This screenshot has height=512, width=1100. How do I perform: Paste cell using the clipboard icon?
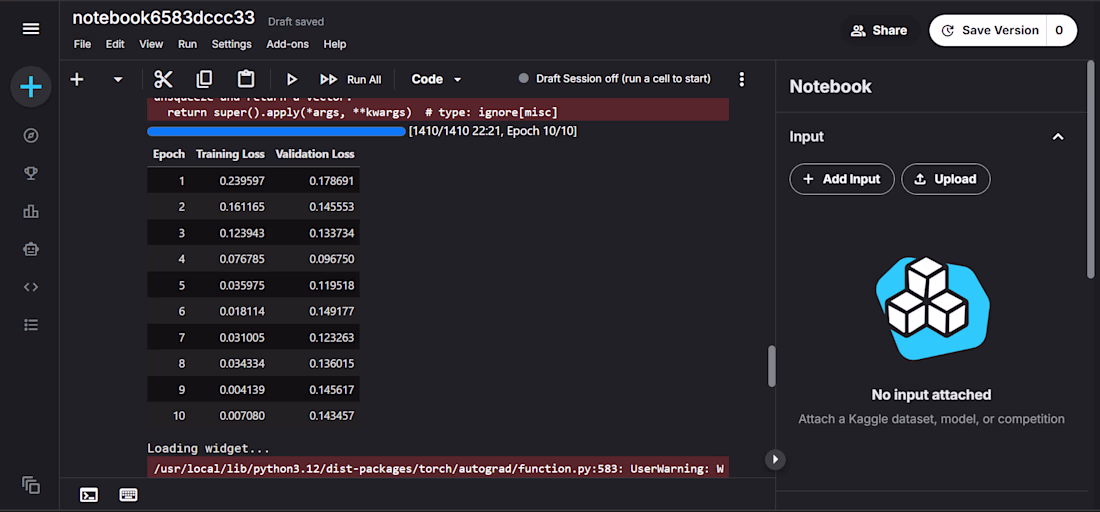246,79
